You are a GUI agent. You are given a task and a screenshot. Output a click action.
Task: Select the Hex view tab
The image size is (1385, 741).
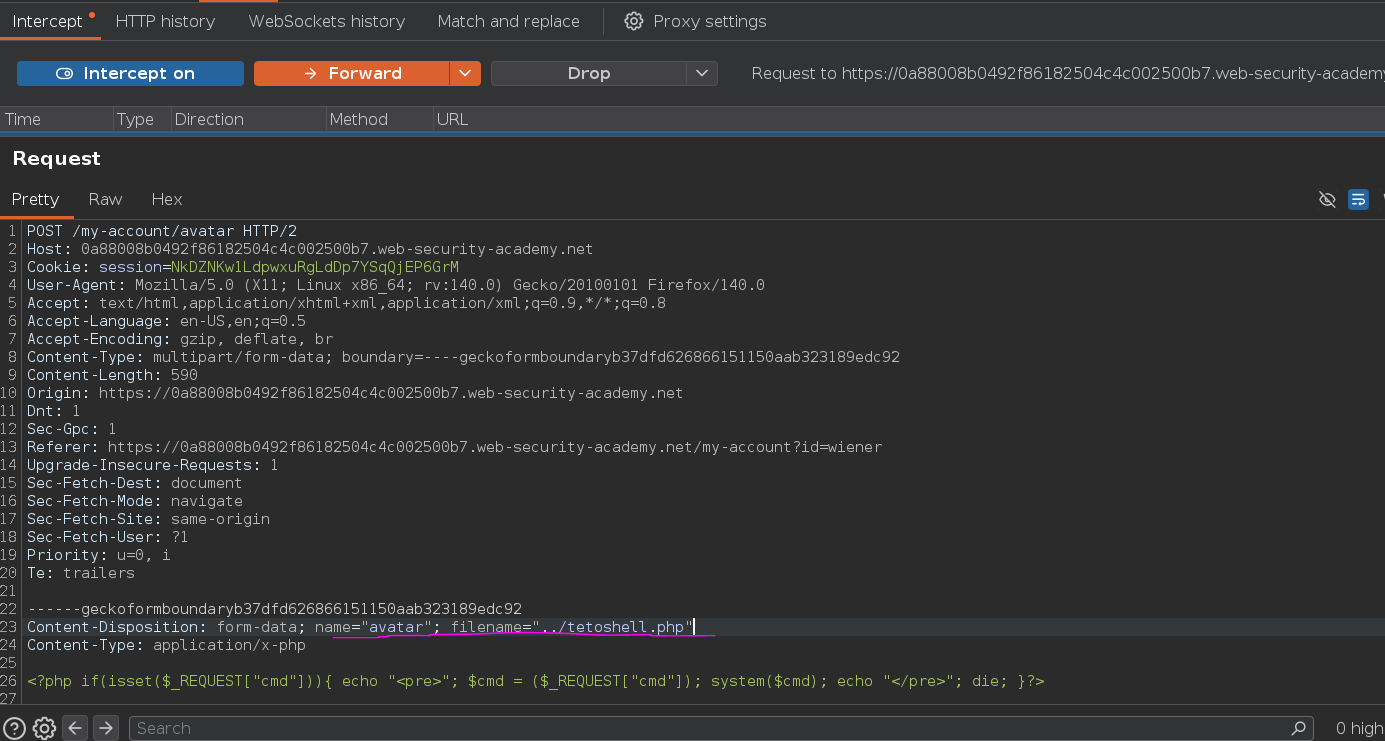point(167,199)
